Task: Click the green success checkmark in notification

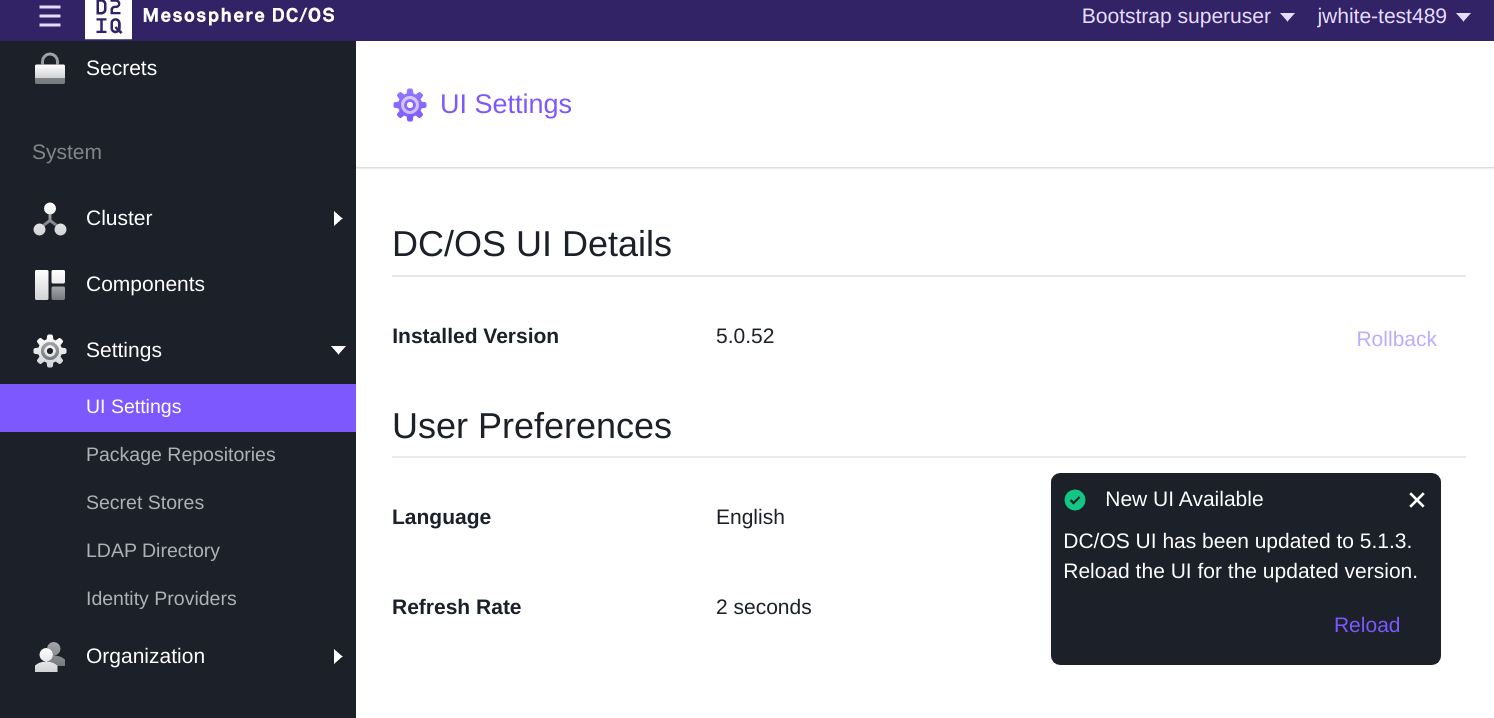Action: point(1075,499)
